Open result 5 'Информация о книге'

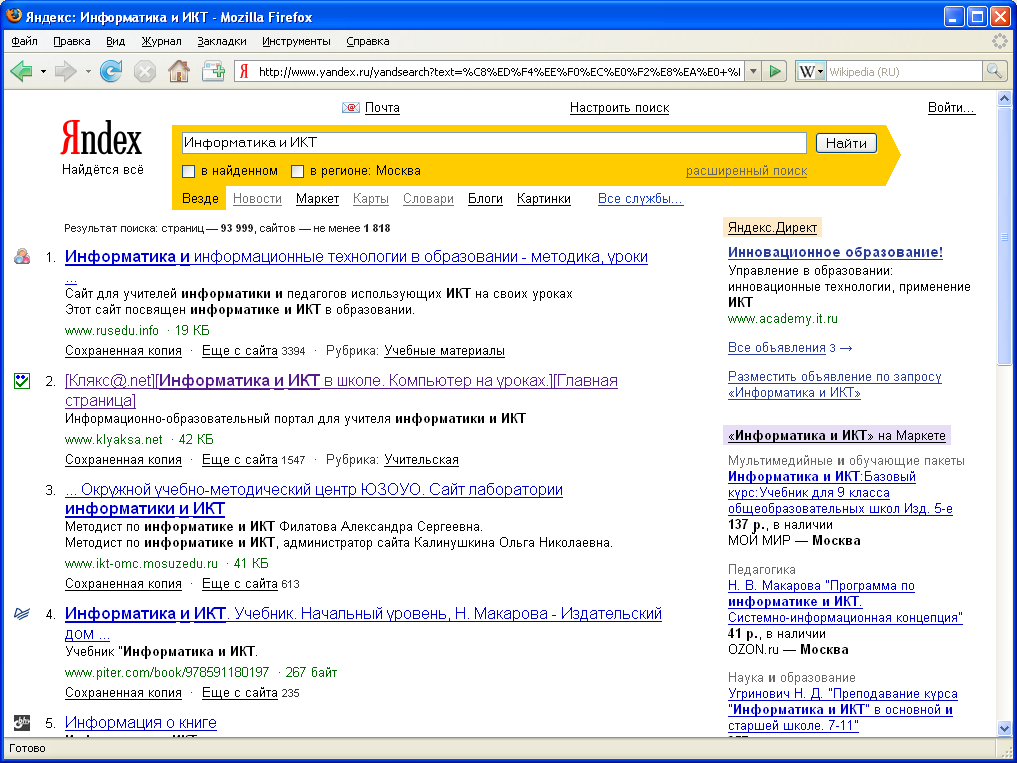(x=141, y=722)
